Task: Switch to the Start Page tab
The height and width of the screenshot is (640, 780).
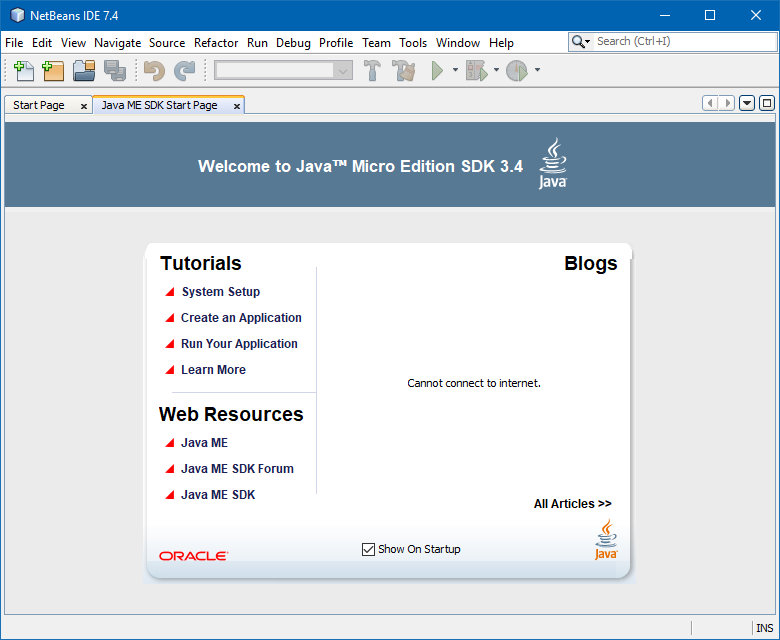Action: [39, 105]
